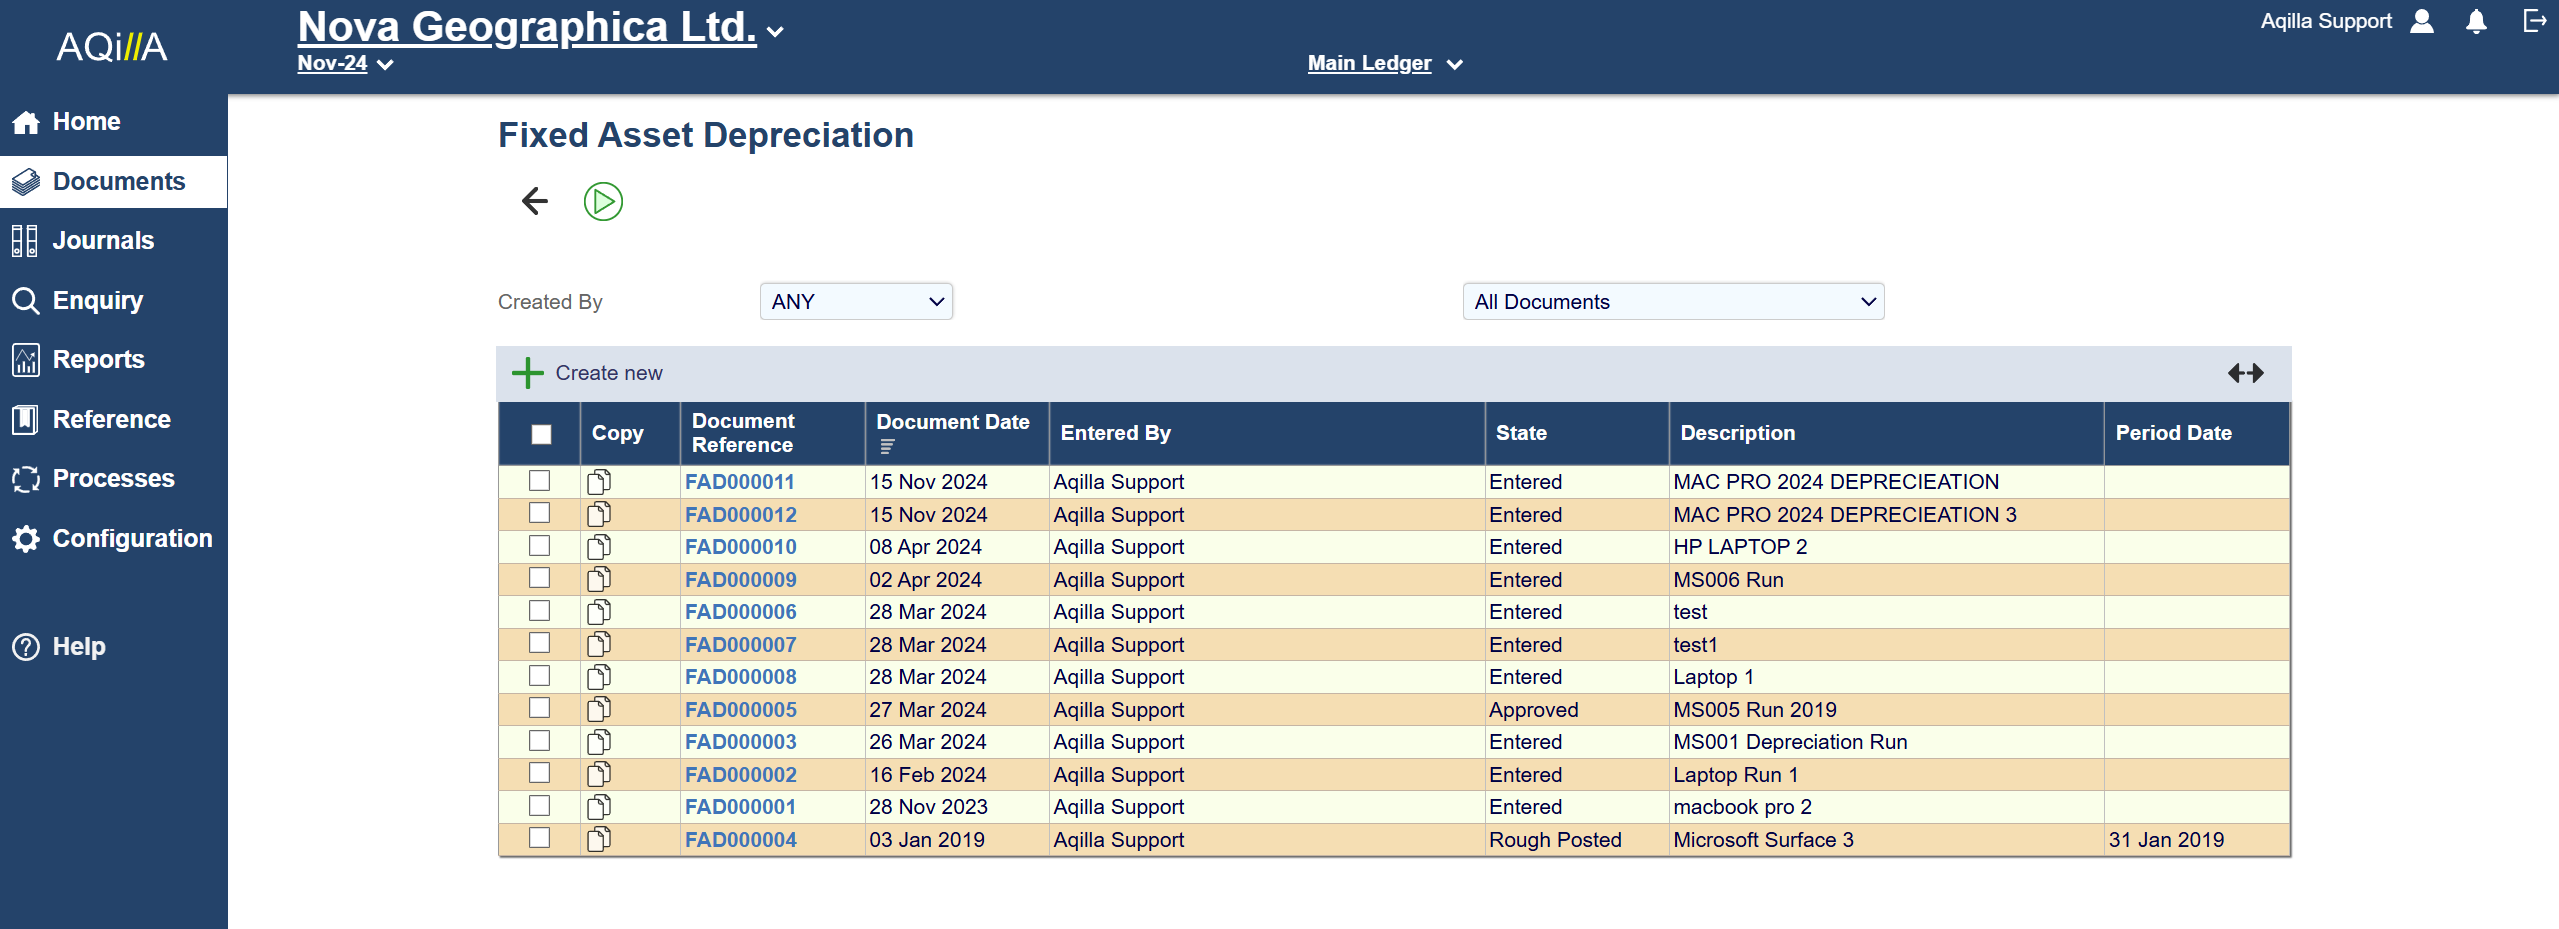The image size is (2559, 929).
Task: Click the green run depreciation play icon
Action: click(x=603, y=201)
